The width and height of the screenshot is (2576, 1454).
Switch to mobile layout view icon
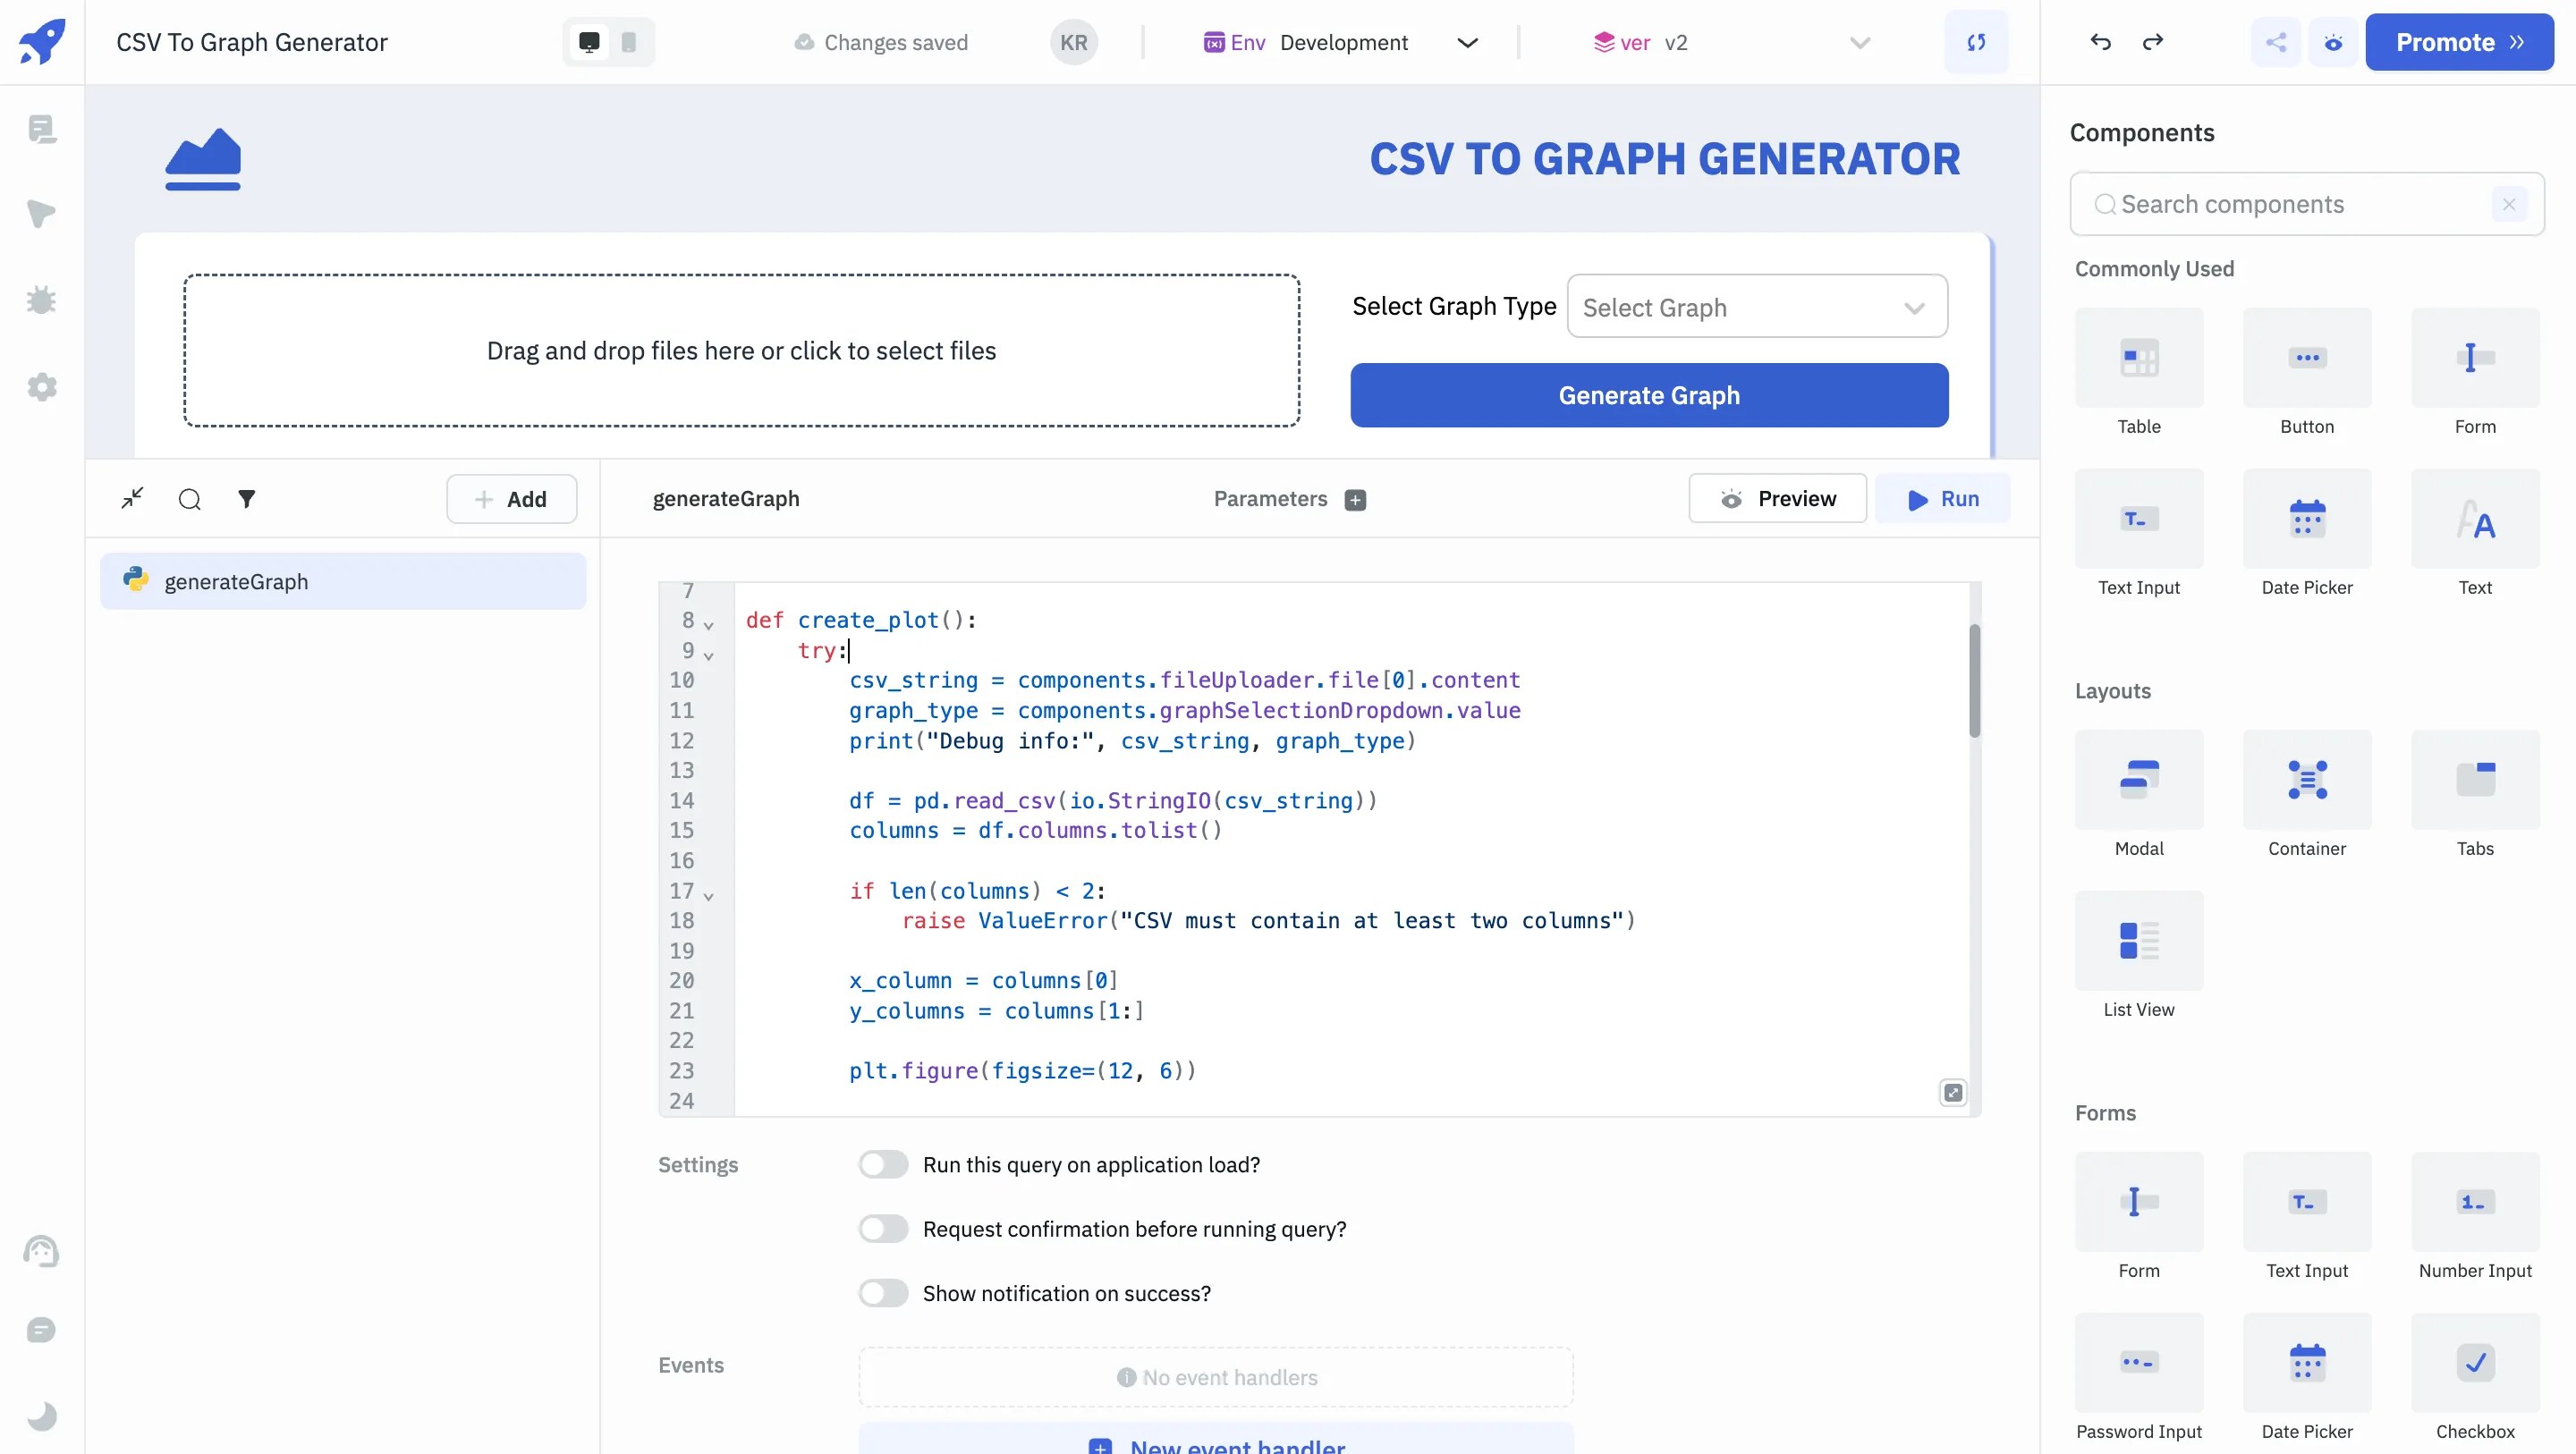pos(629,42)
